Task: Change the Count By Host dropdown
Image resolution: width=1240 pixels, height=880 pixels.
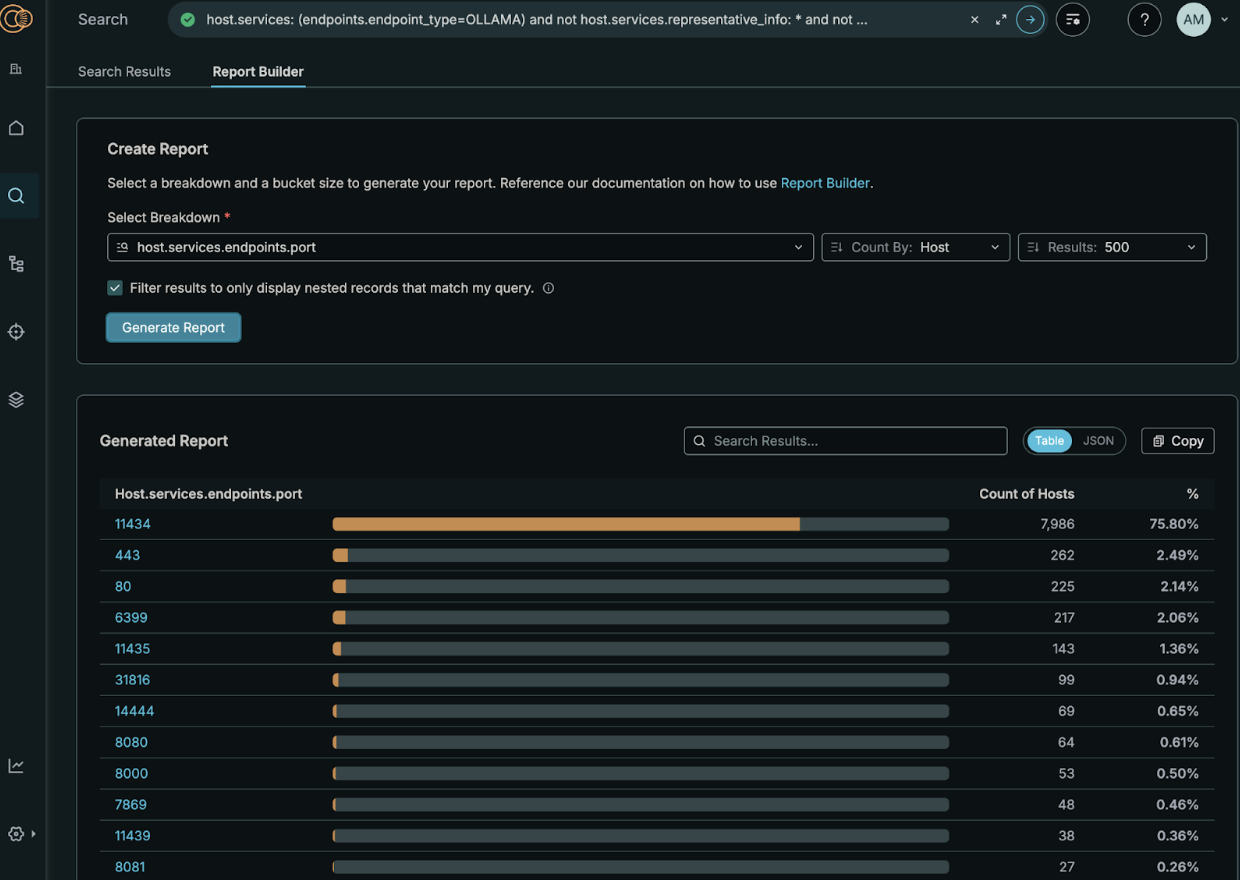Action: point(914,247)
